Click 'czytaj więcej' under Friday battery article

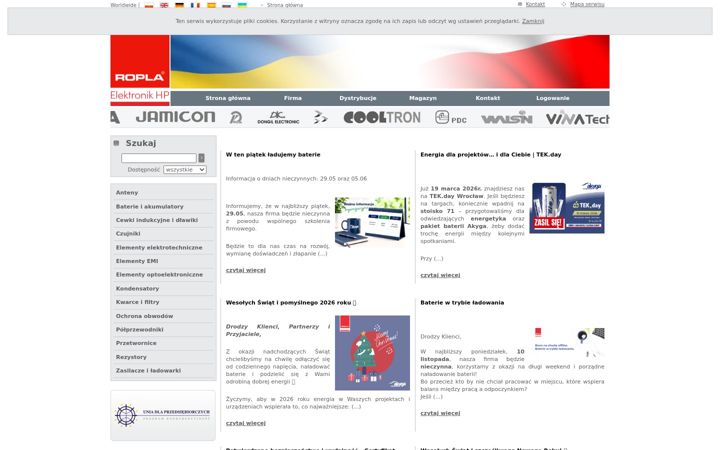pyautogui.click(x=246, y=270)
